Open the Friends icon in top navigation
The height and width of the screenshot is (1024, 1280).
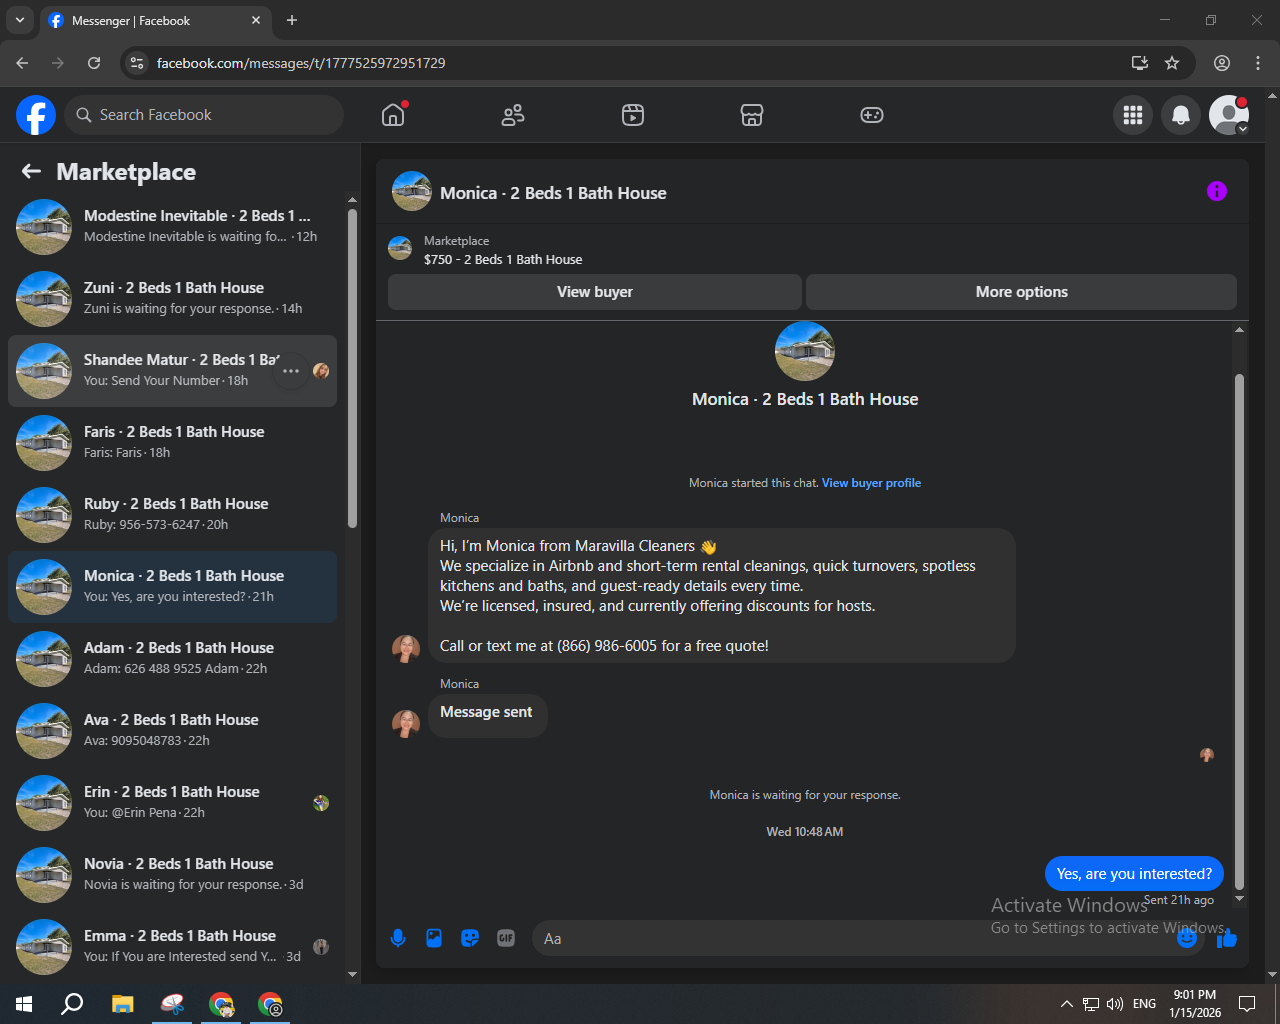pos(513,115)
